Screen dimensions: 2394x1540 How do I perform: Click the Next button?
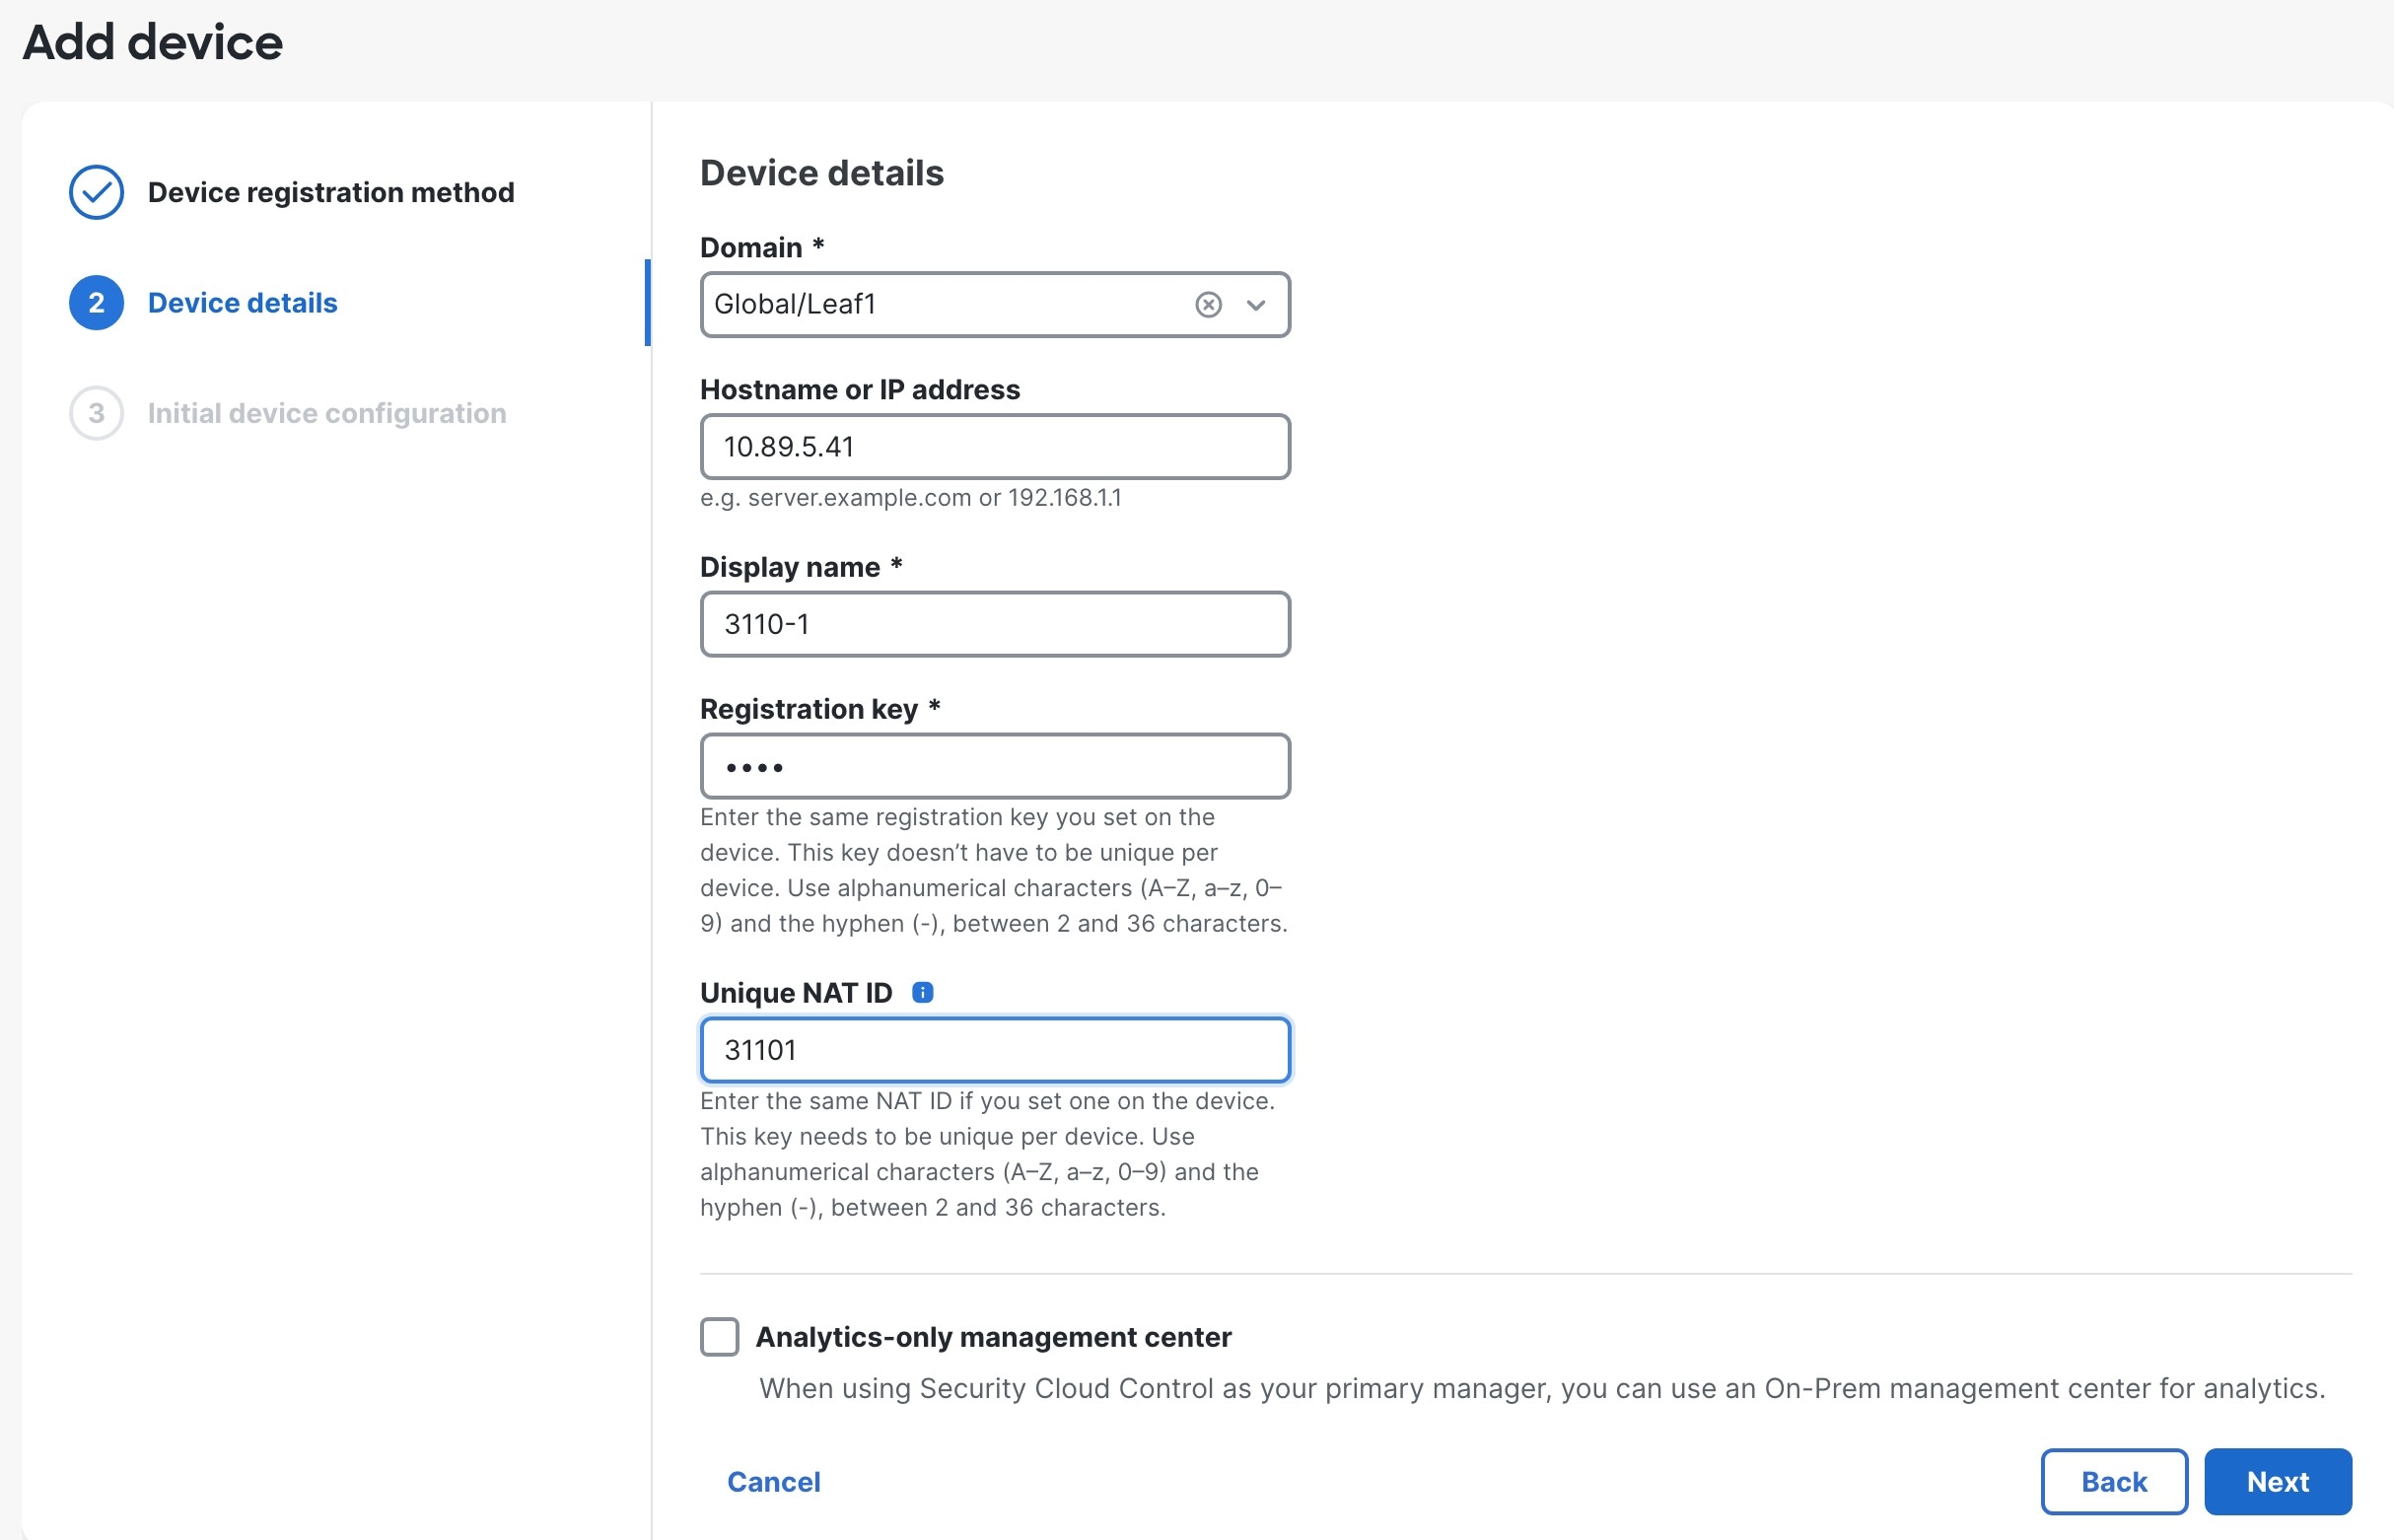point(2277,1481)
